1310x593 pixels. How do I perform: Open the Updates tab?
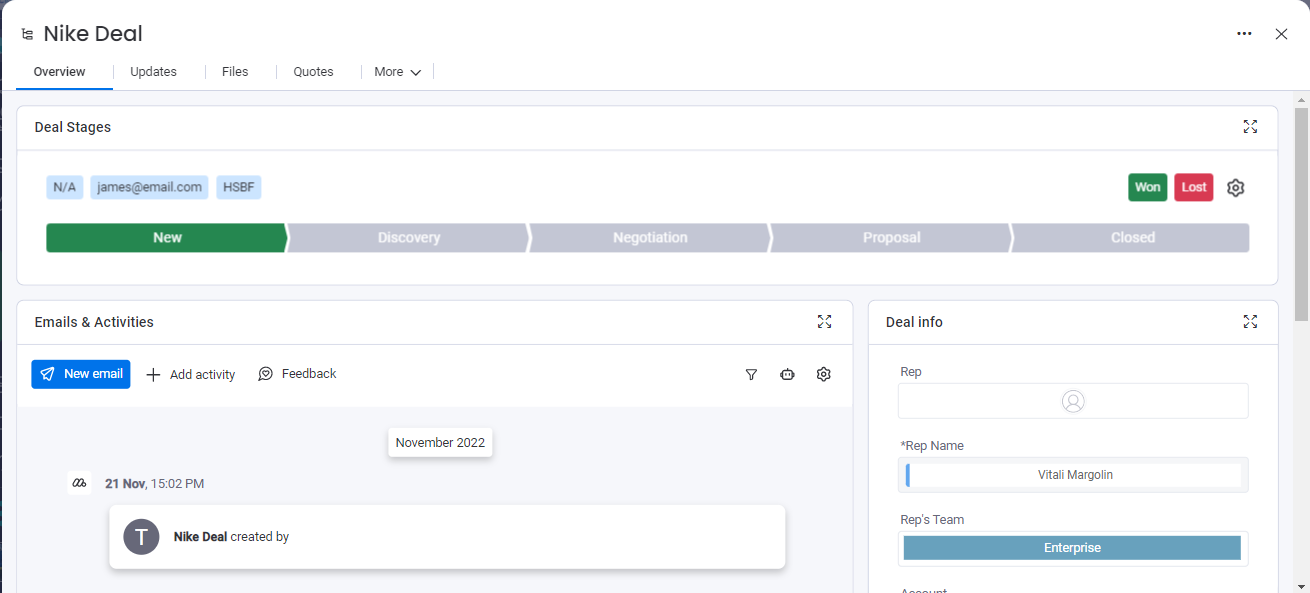coord(154,72)
